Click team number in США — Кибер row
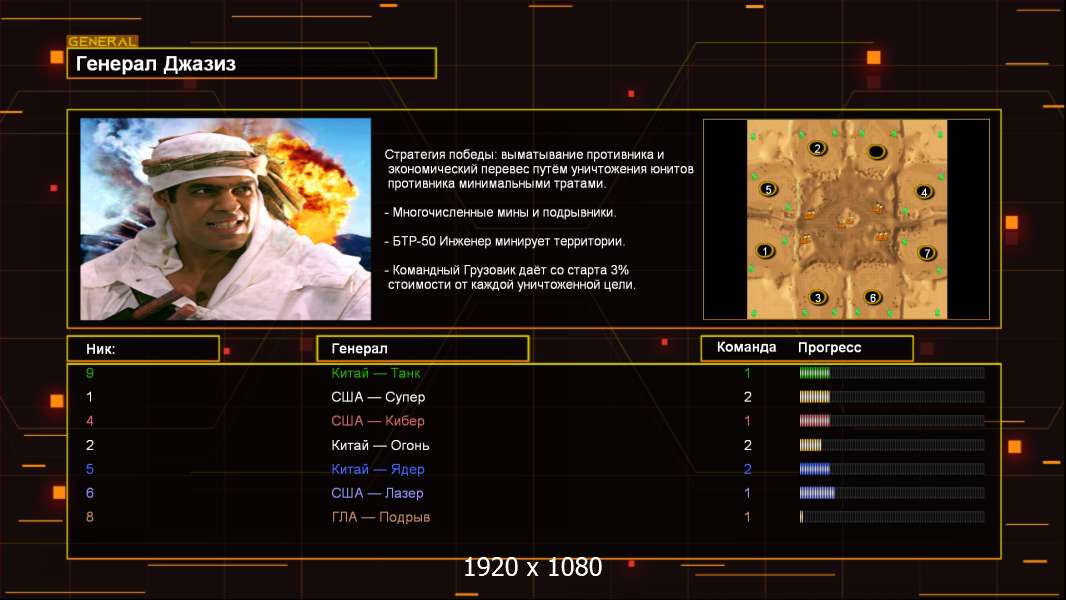The image size is (1066, 600). click(747, 421)
